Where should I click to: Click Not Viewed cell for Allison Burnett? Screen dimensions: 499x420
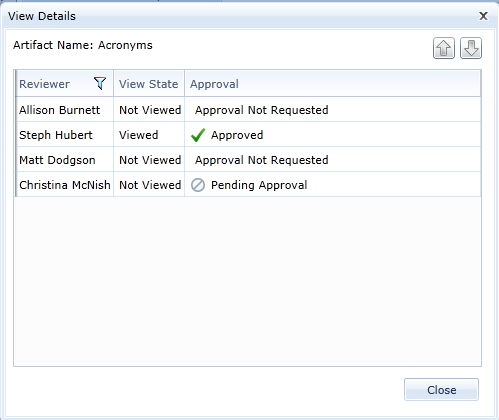[x=150, y=110]
